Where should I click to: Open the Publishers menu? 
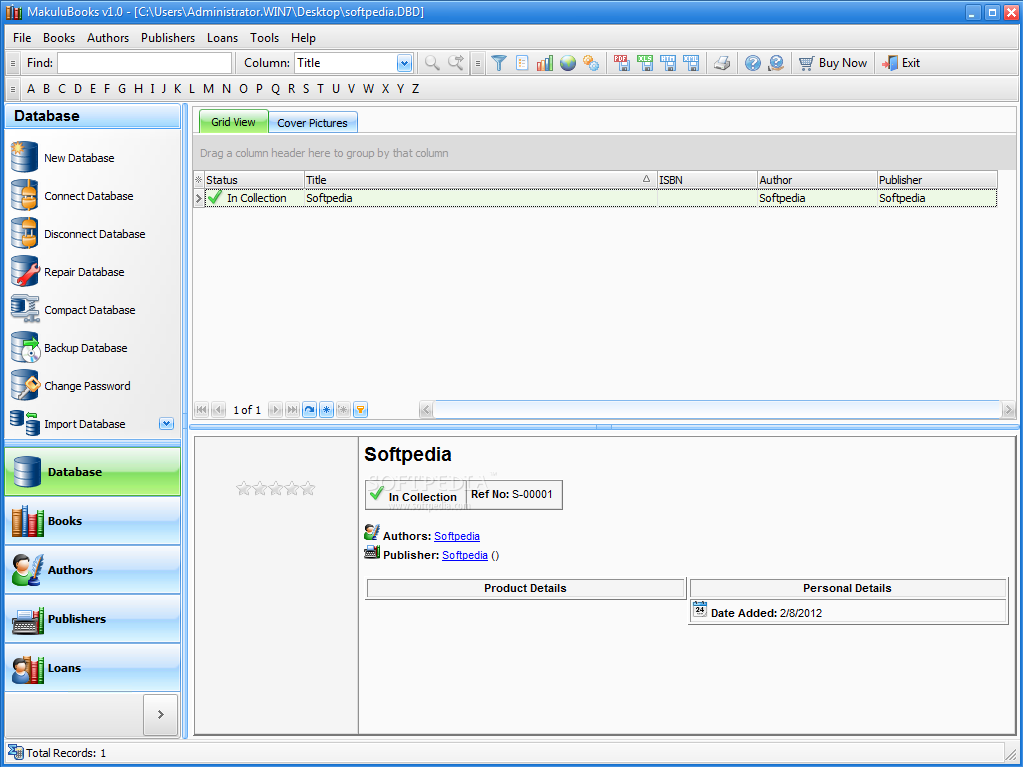pyautogui.click(x=168, y=38)
